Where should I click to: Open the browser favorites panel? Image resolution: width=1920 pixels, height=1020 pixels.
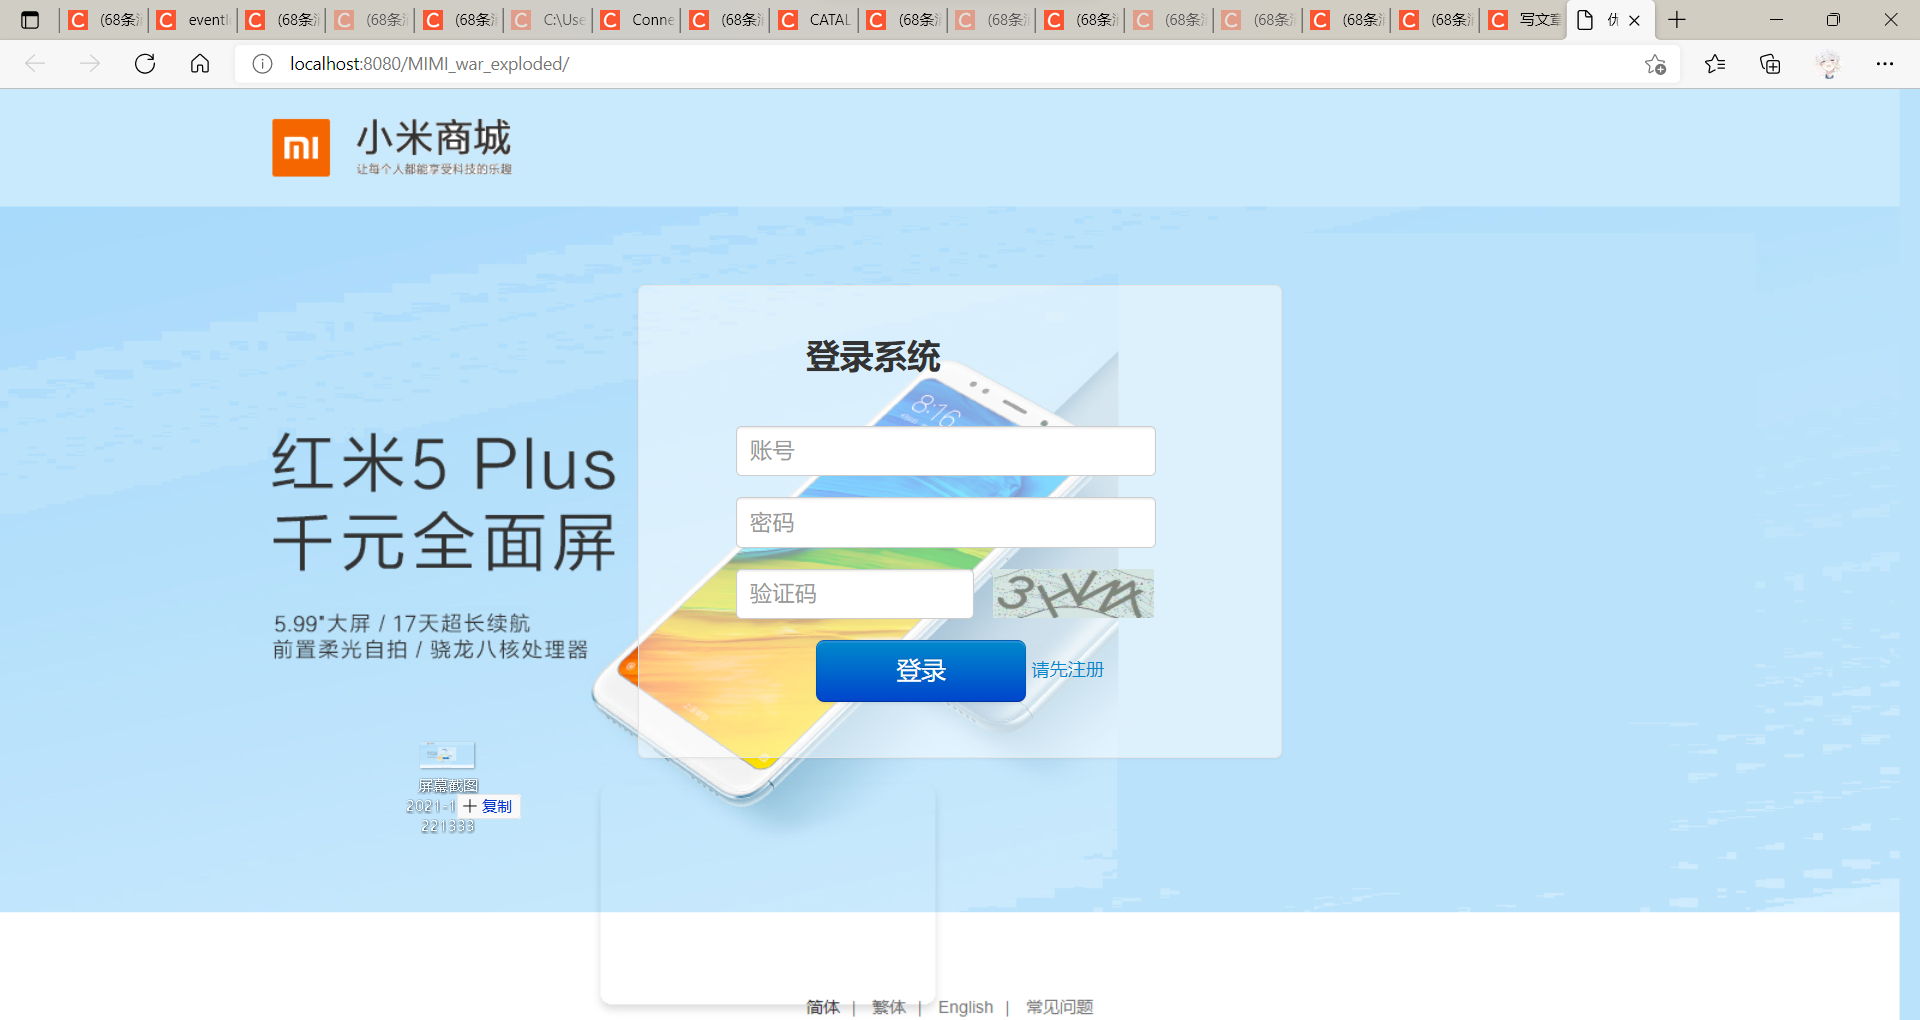(1714, 63)
